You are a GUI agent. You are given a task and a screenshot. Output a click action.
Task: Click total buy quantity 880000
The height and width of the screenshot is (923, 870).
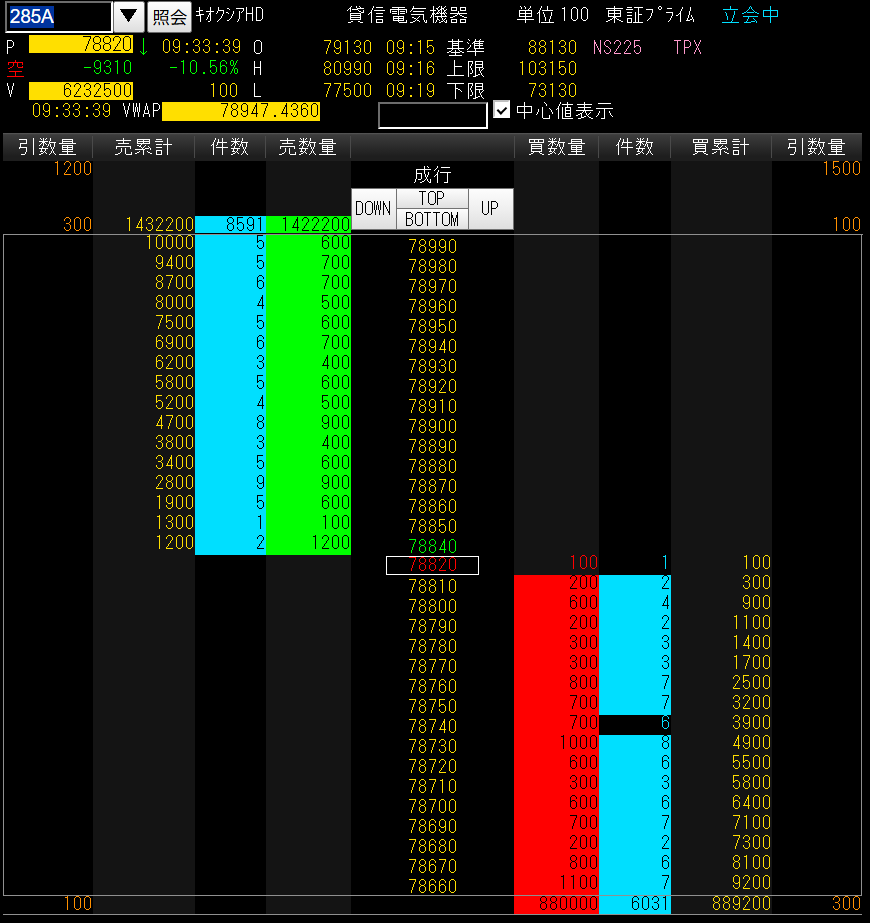coord(568,904)
